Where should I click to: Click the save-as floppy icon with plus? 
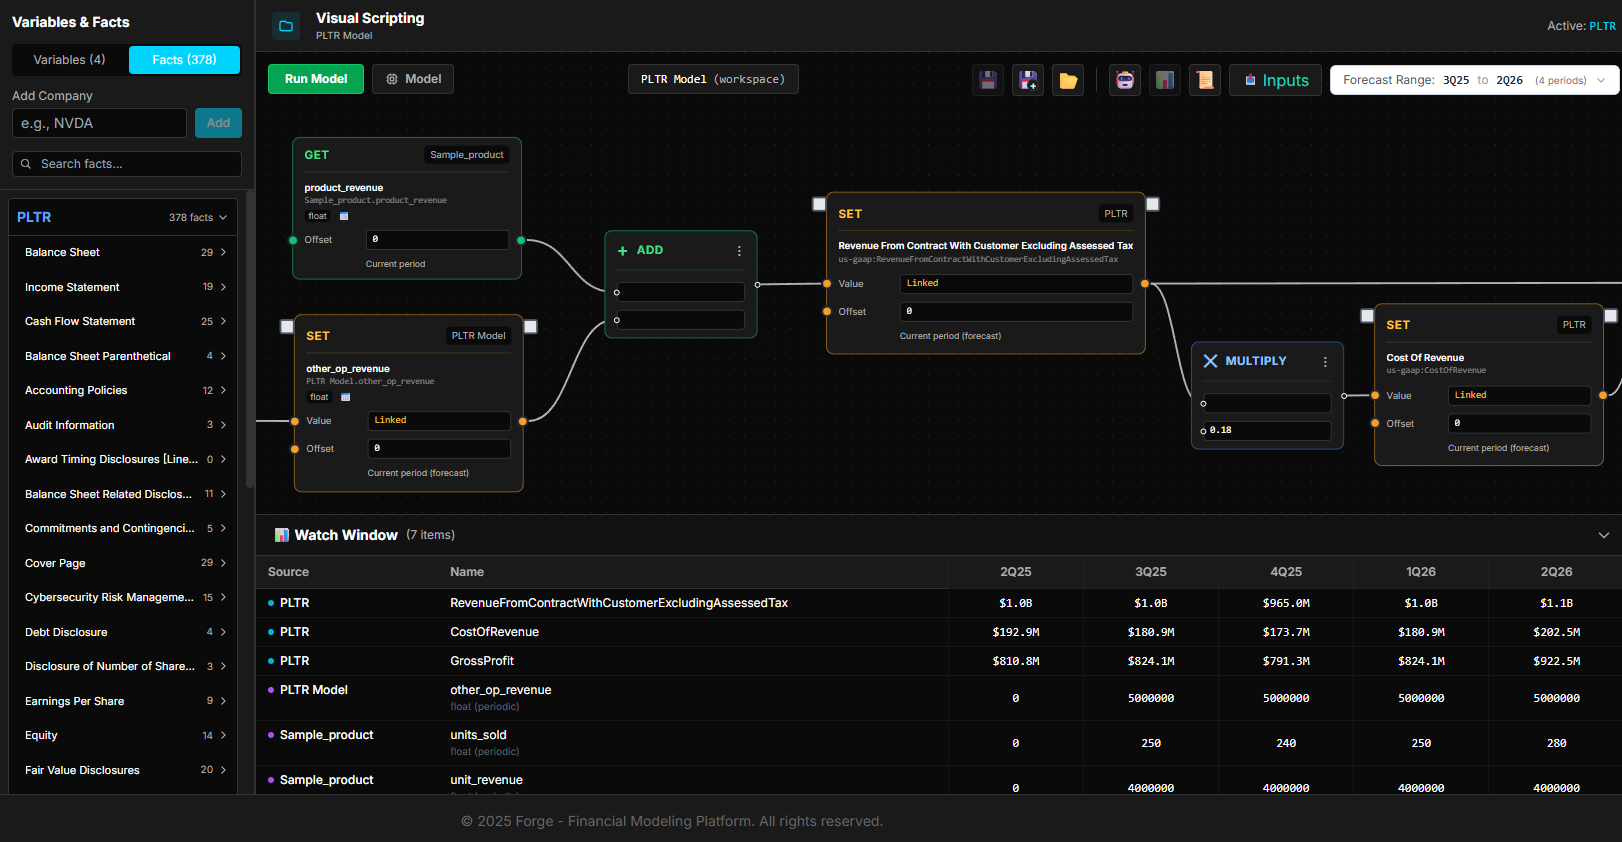(x=1028, y=80)
